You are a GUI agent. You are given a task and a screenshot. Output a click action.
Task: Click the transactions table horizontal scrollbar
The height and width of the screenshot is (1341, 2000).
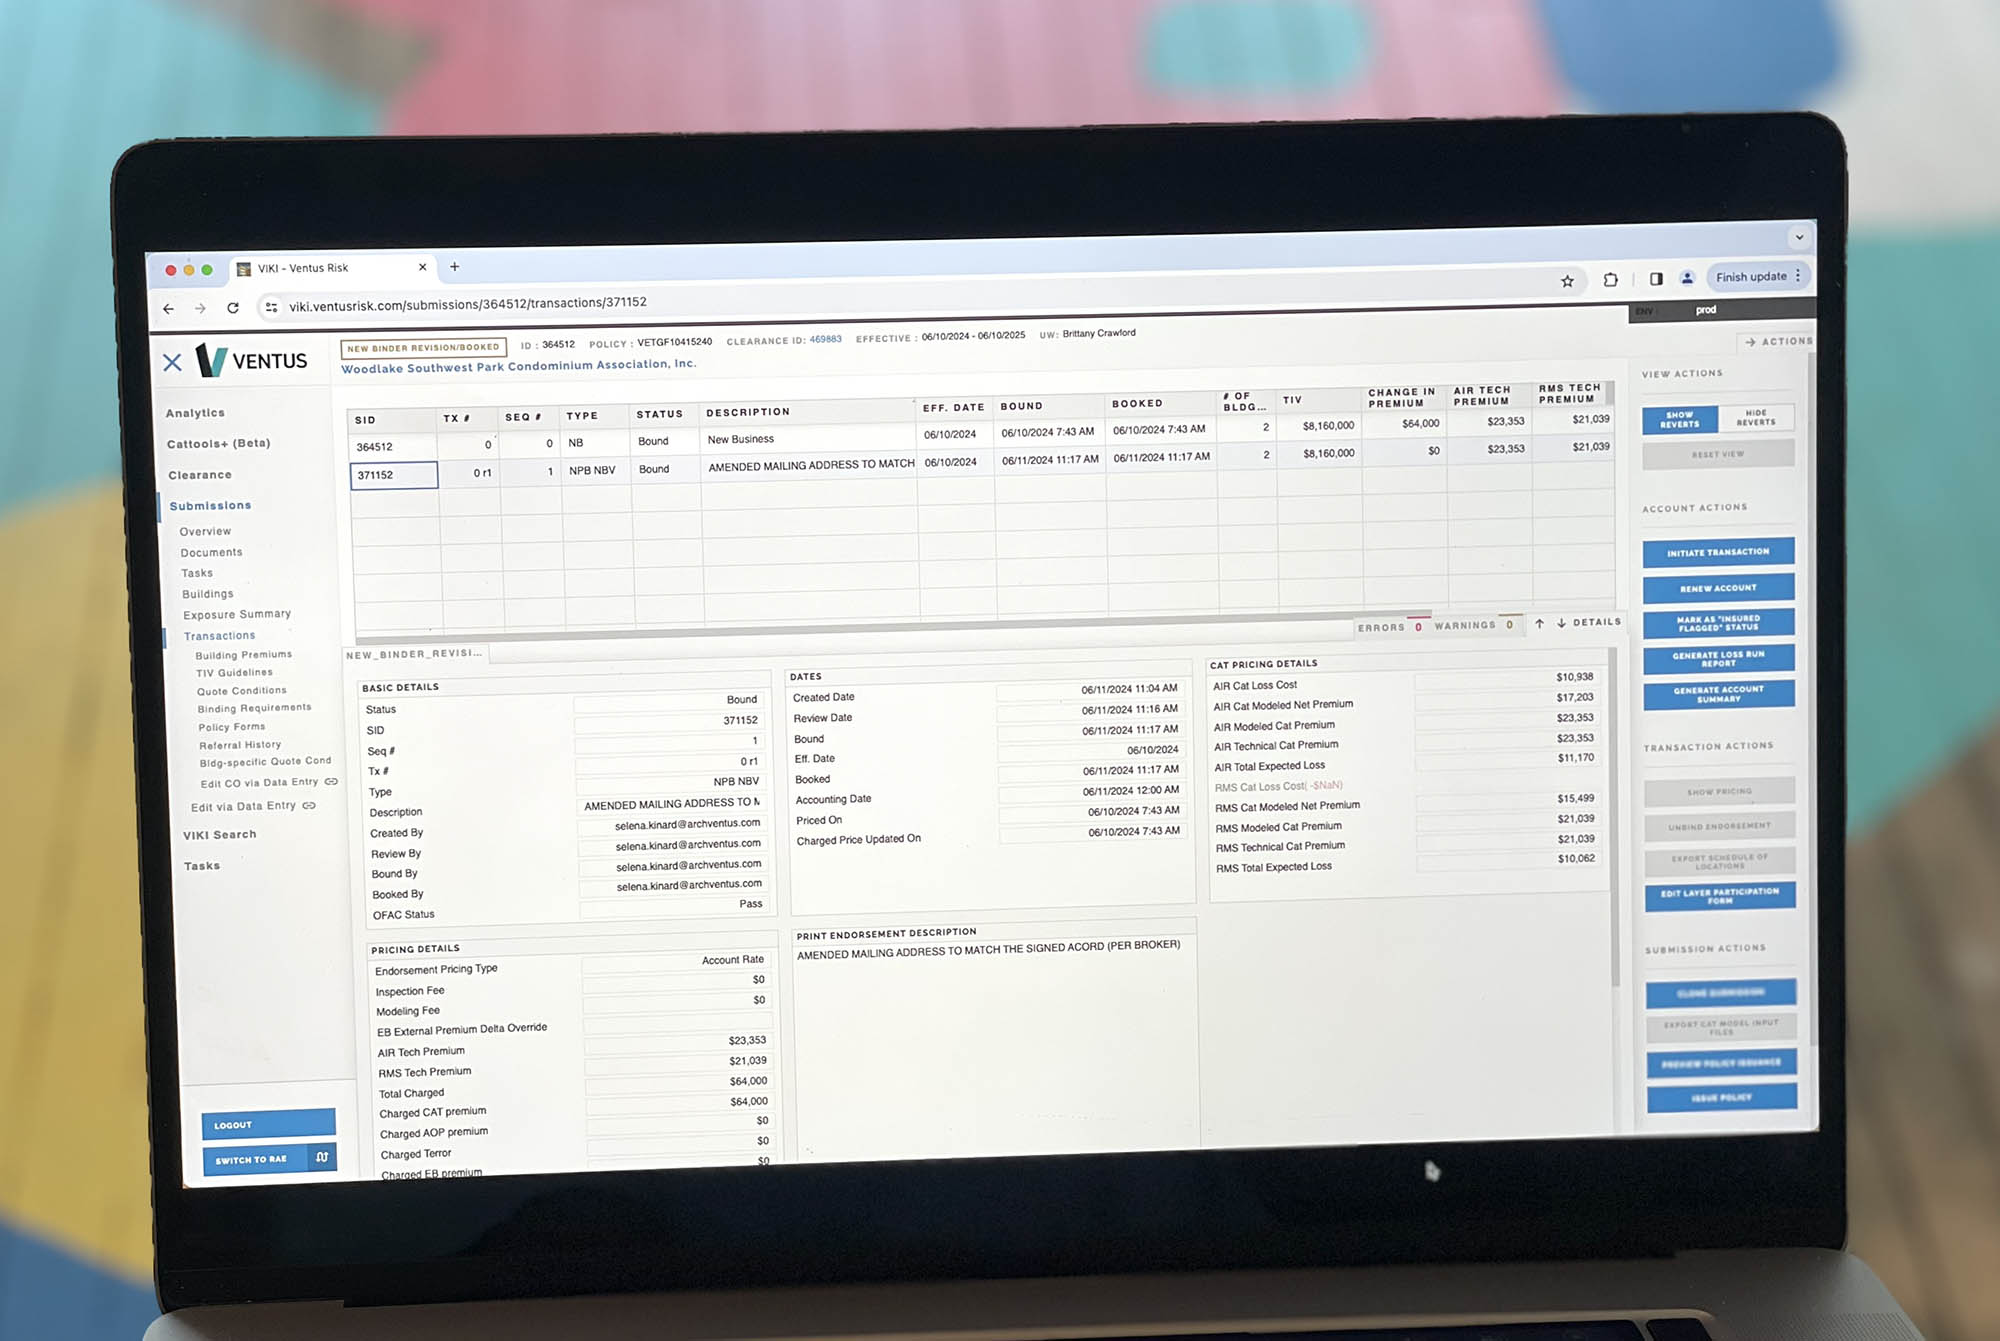tap(895, 629)
